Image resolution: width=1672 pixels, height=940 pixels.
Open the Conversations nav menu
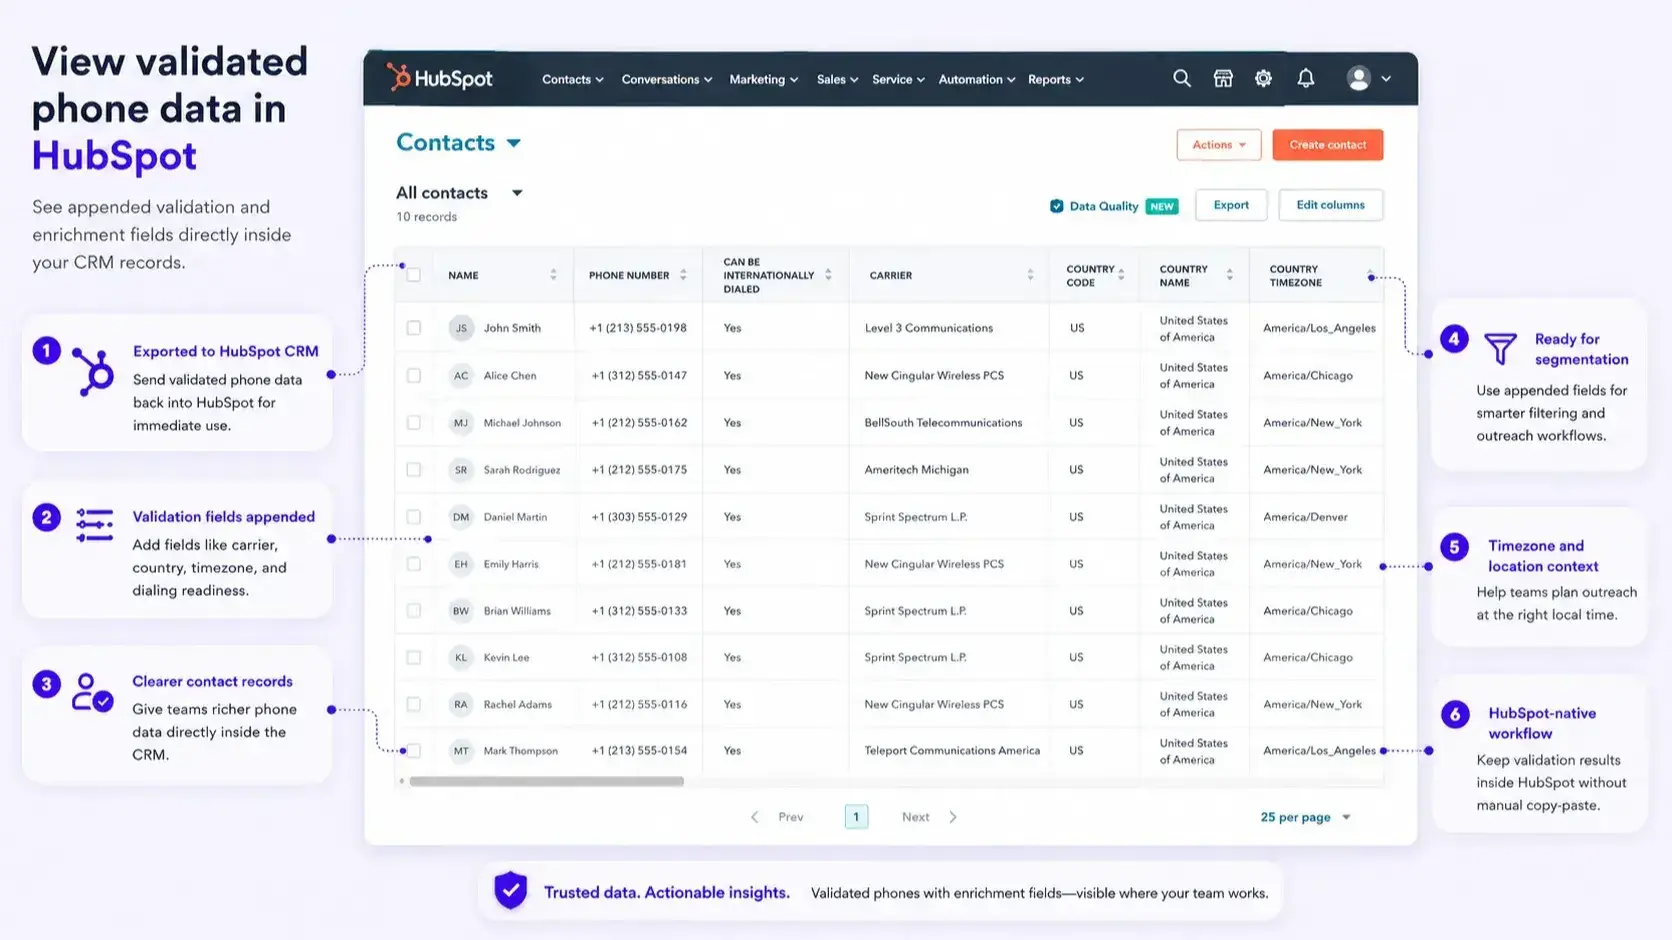[667, 79]
